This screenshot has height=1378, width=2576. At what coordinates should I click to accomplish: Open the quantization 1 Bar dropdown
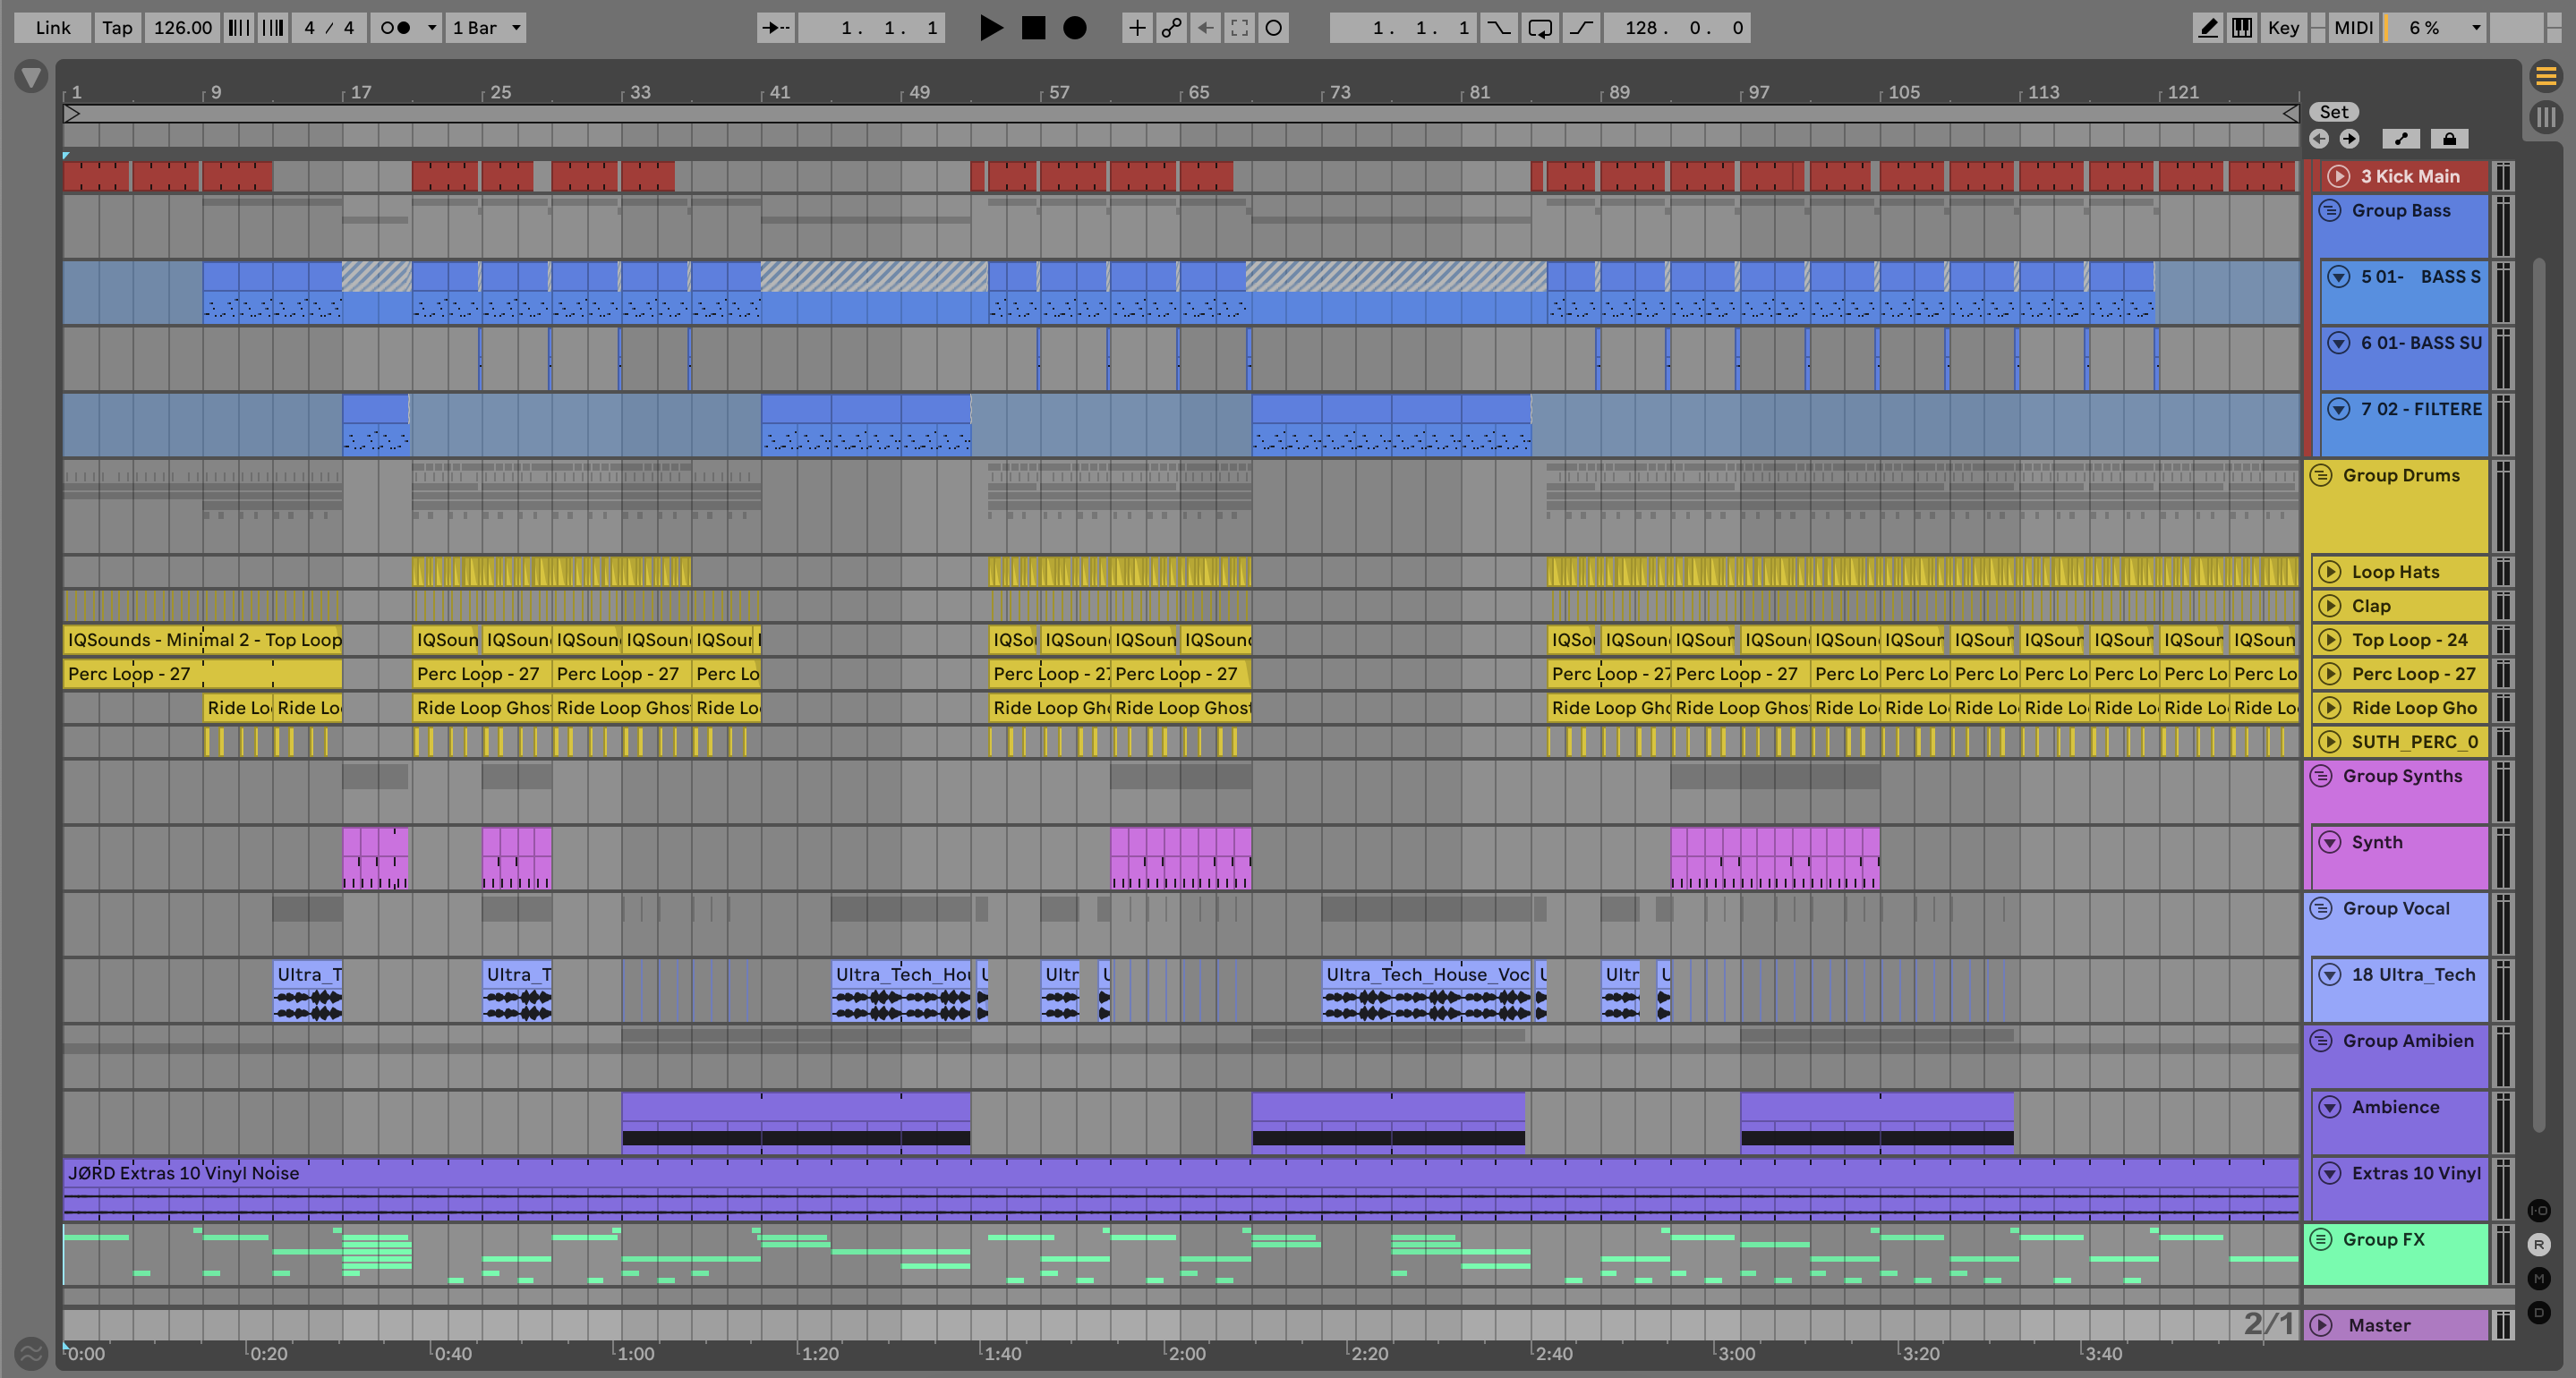tap(486, 28)
